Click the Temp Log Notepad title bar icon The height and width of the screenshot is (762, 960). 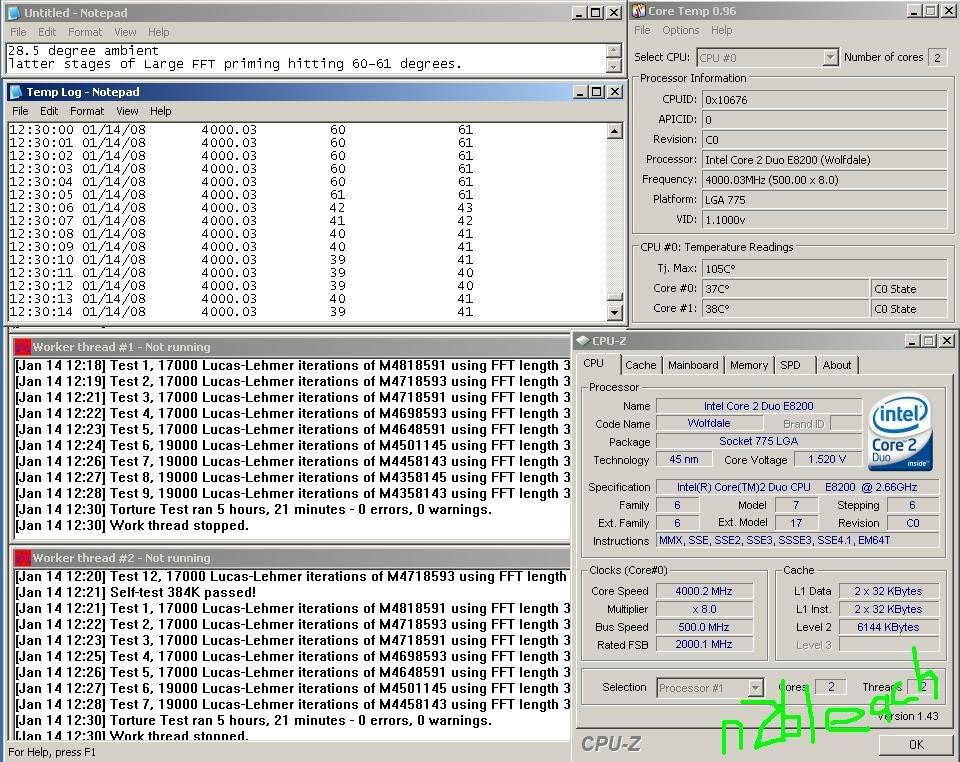pos(16,92)
